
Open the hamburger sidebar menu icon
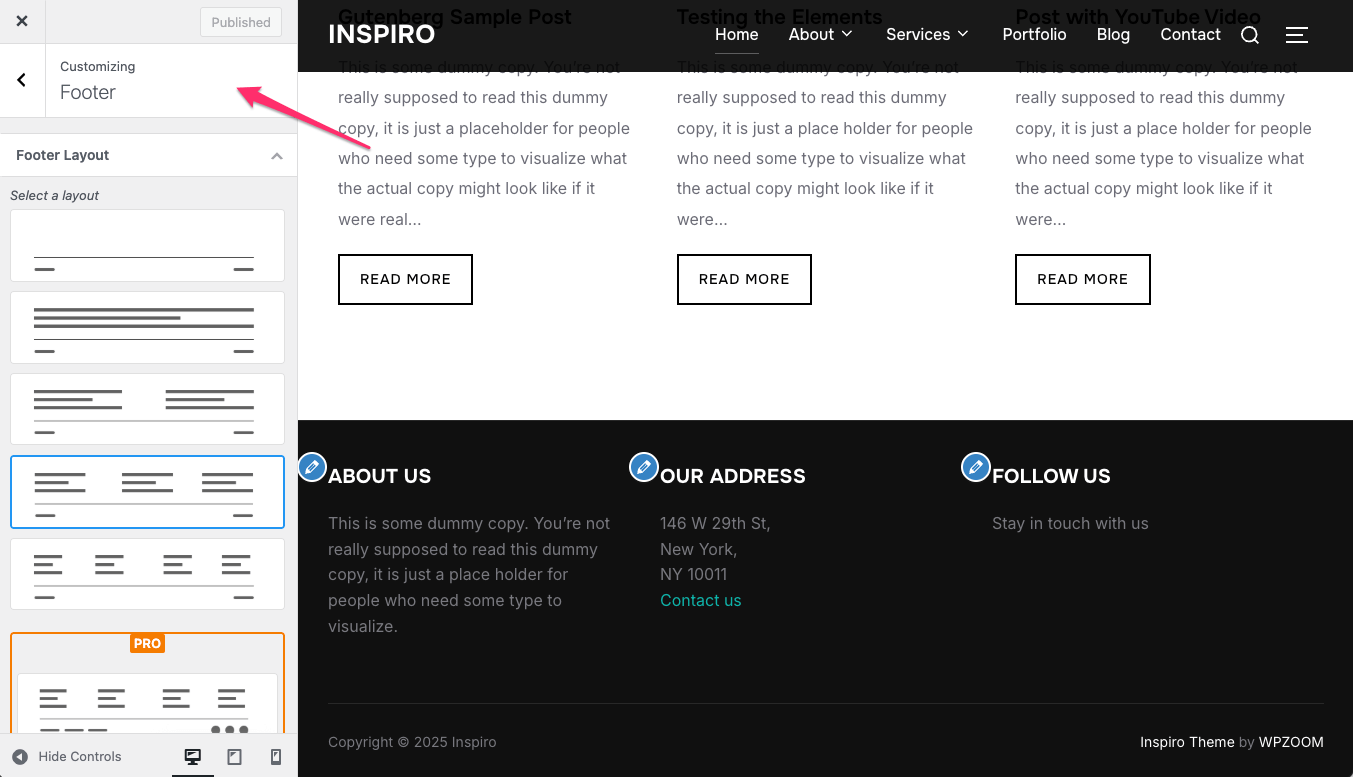pyautogui.click(x=1296, y=35)
